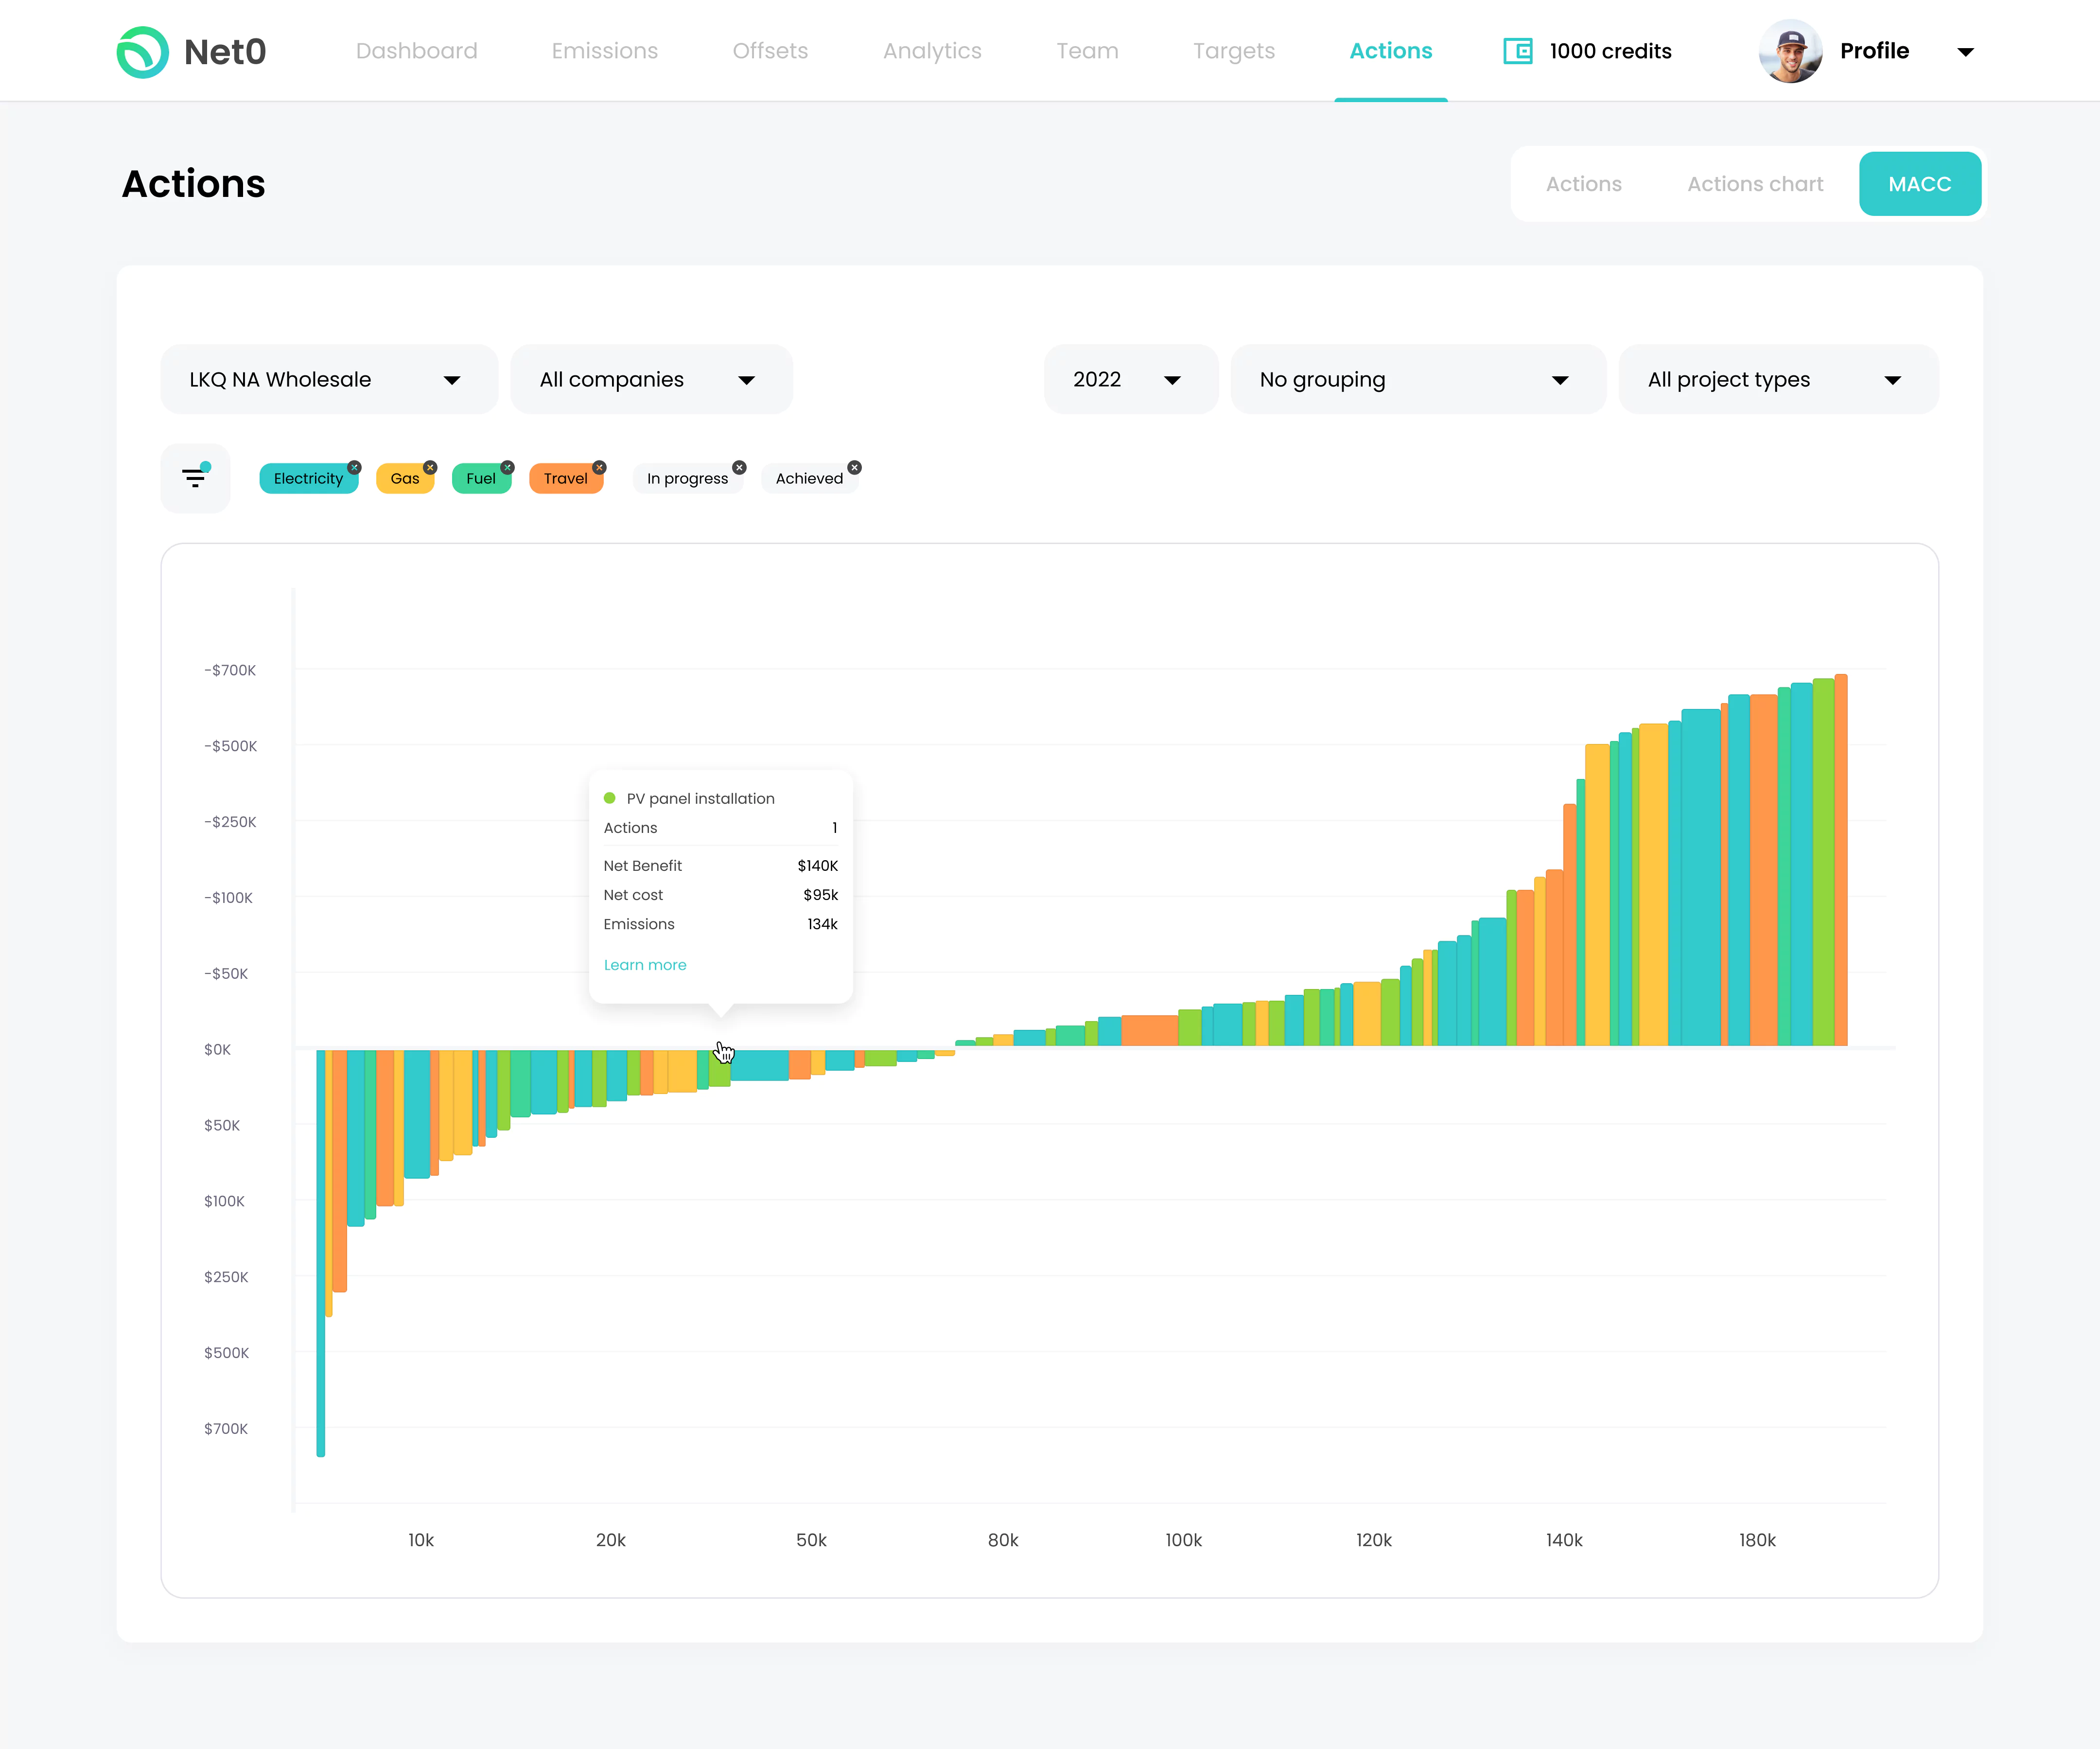Viewport: 2100px width, 1749px height.
Task: Click the tallest teal bar reaching $700K
Action: click(321, 1252)
